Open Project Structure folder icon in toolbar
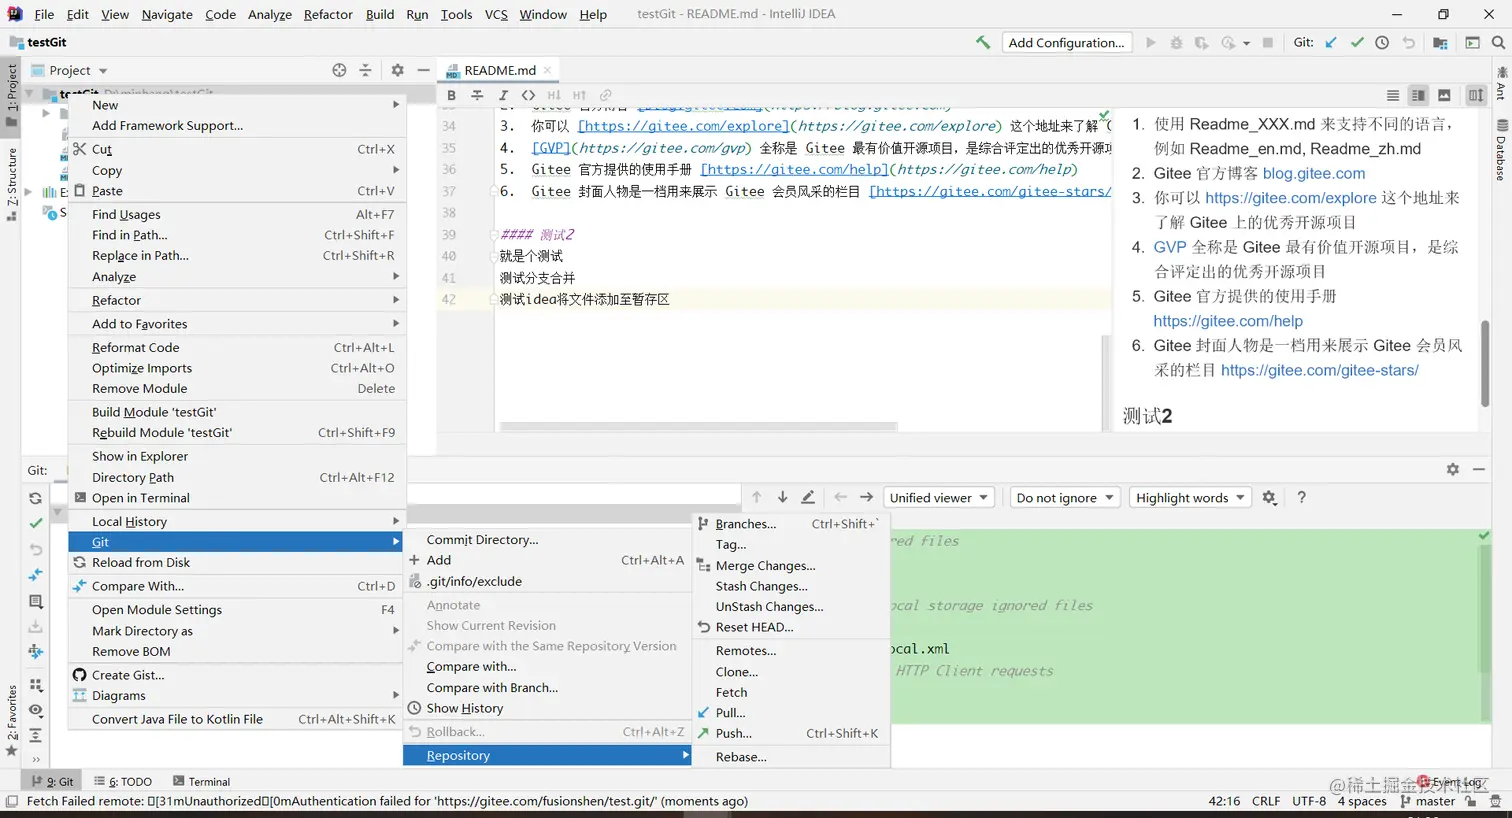 pos(1440,42)
